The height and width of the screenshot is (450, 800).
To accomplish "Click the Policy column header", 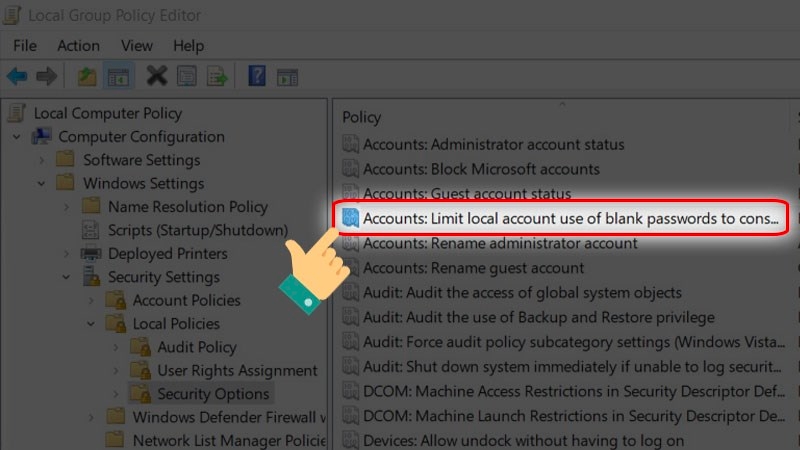I will 362,117.
